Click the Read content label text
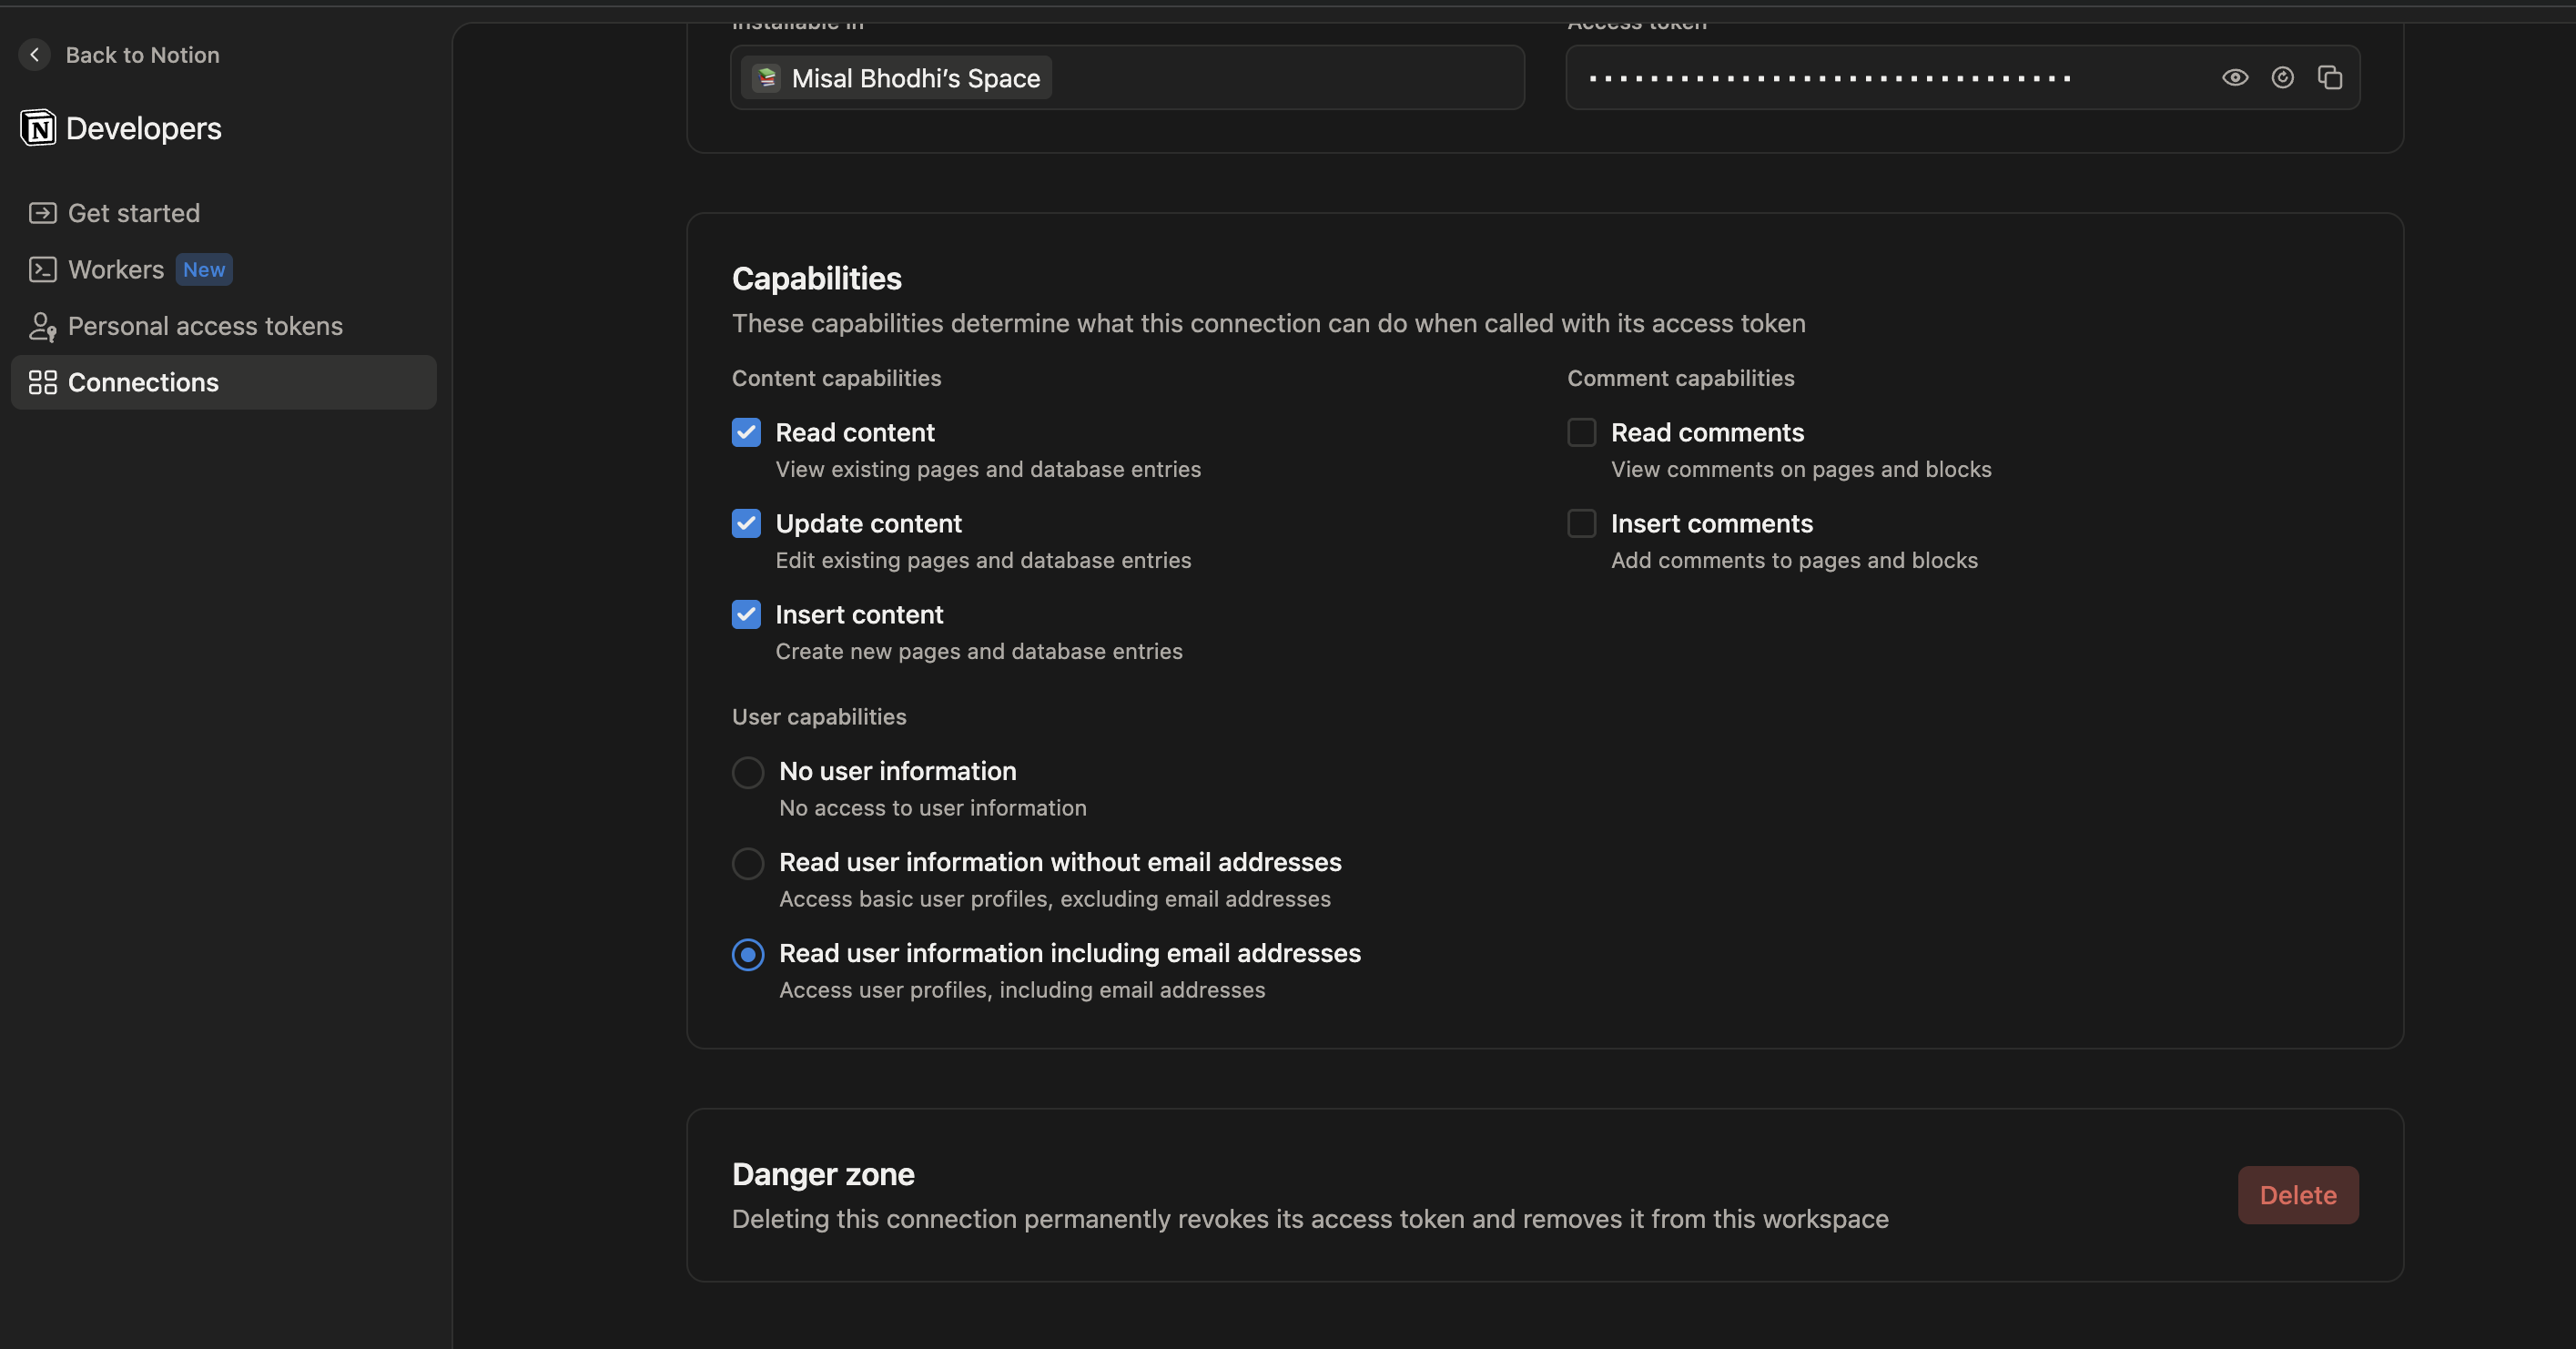The image size is (2576, 1349). click(x=855, y=432)
